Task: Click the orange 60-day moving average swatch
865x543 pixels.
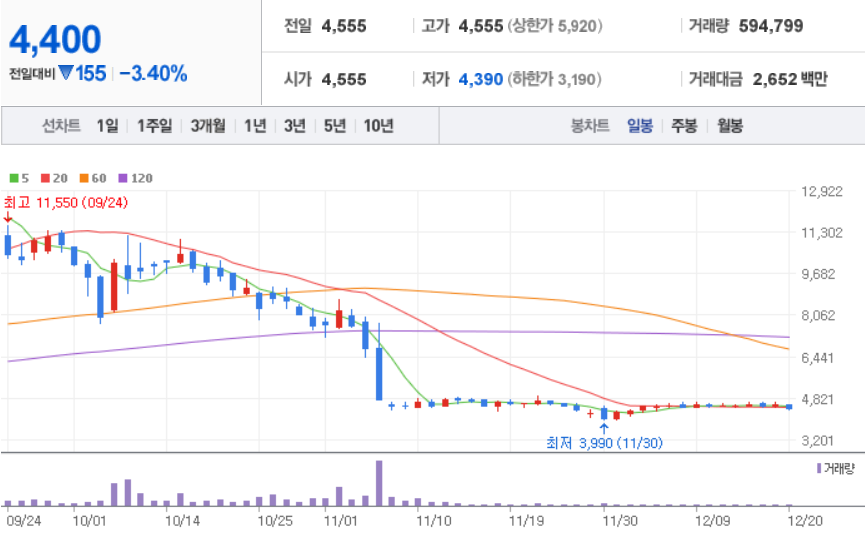Action: click(84, 178)
